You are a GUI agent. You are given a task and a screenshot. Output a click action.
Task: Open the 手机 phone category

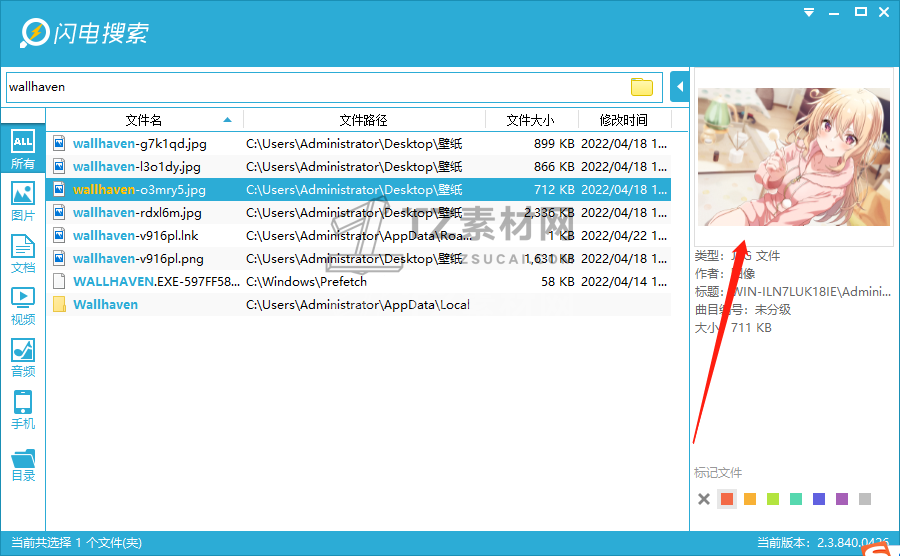[x=23, y=410]
